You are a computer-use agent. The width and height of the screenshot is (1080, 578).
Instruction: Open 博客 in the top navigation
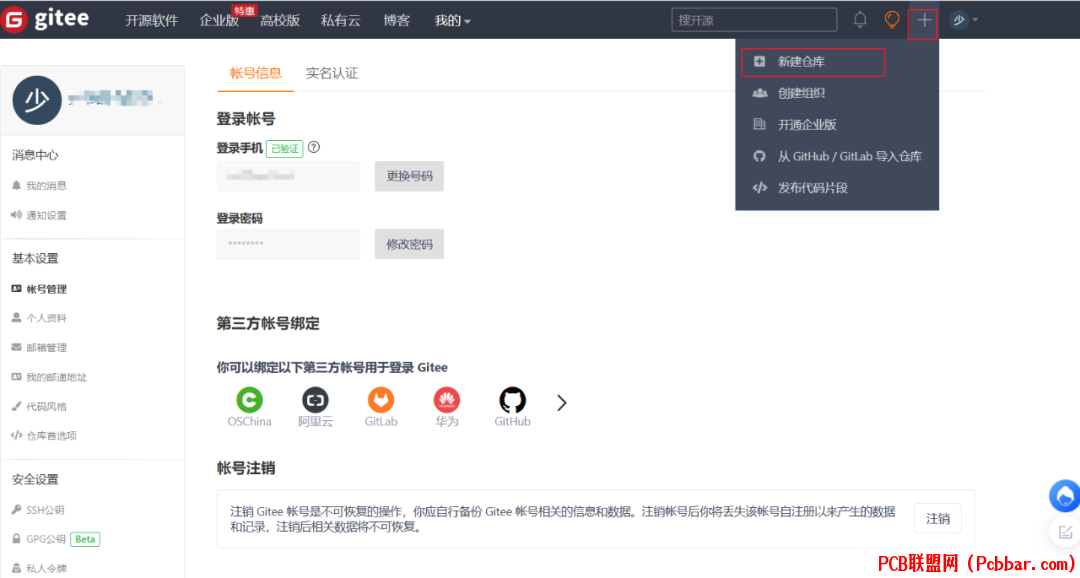(x=397, y=21)
